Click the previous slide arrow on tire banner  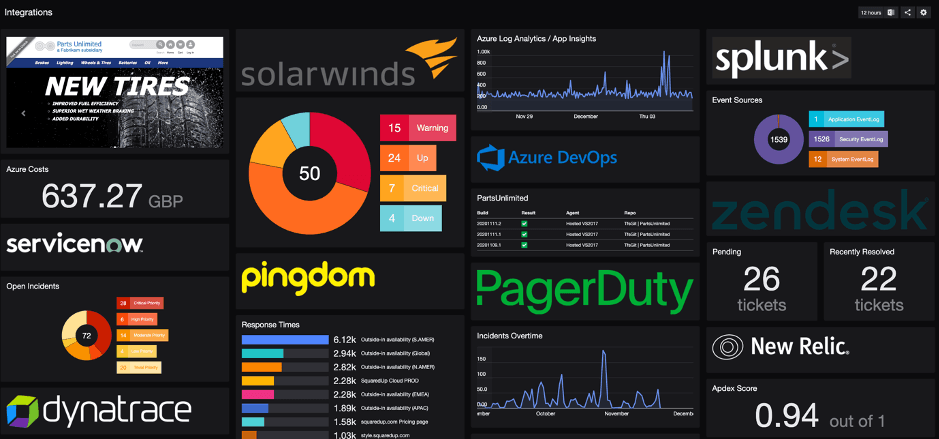pos(23,113)
